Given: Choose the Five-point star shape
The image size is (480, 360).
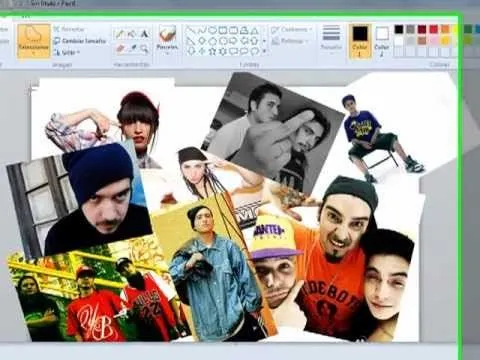Looking at the screenshot, I should tap(212, 52).
